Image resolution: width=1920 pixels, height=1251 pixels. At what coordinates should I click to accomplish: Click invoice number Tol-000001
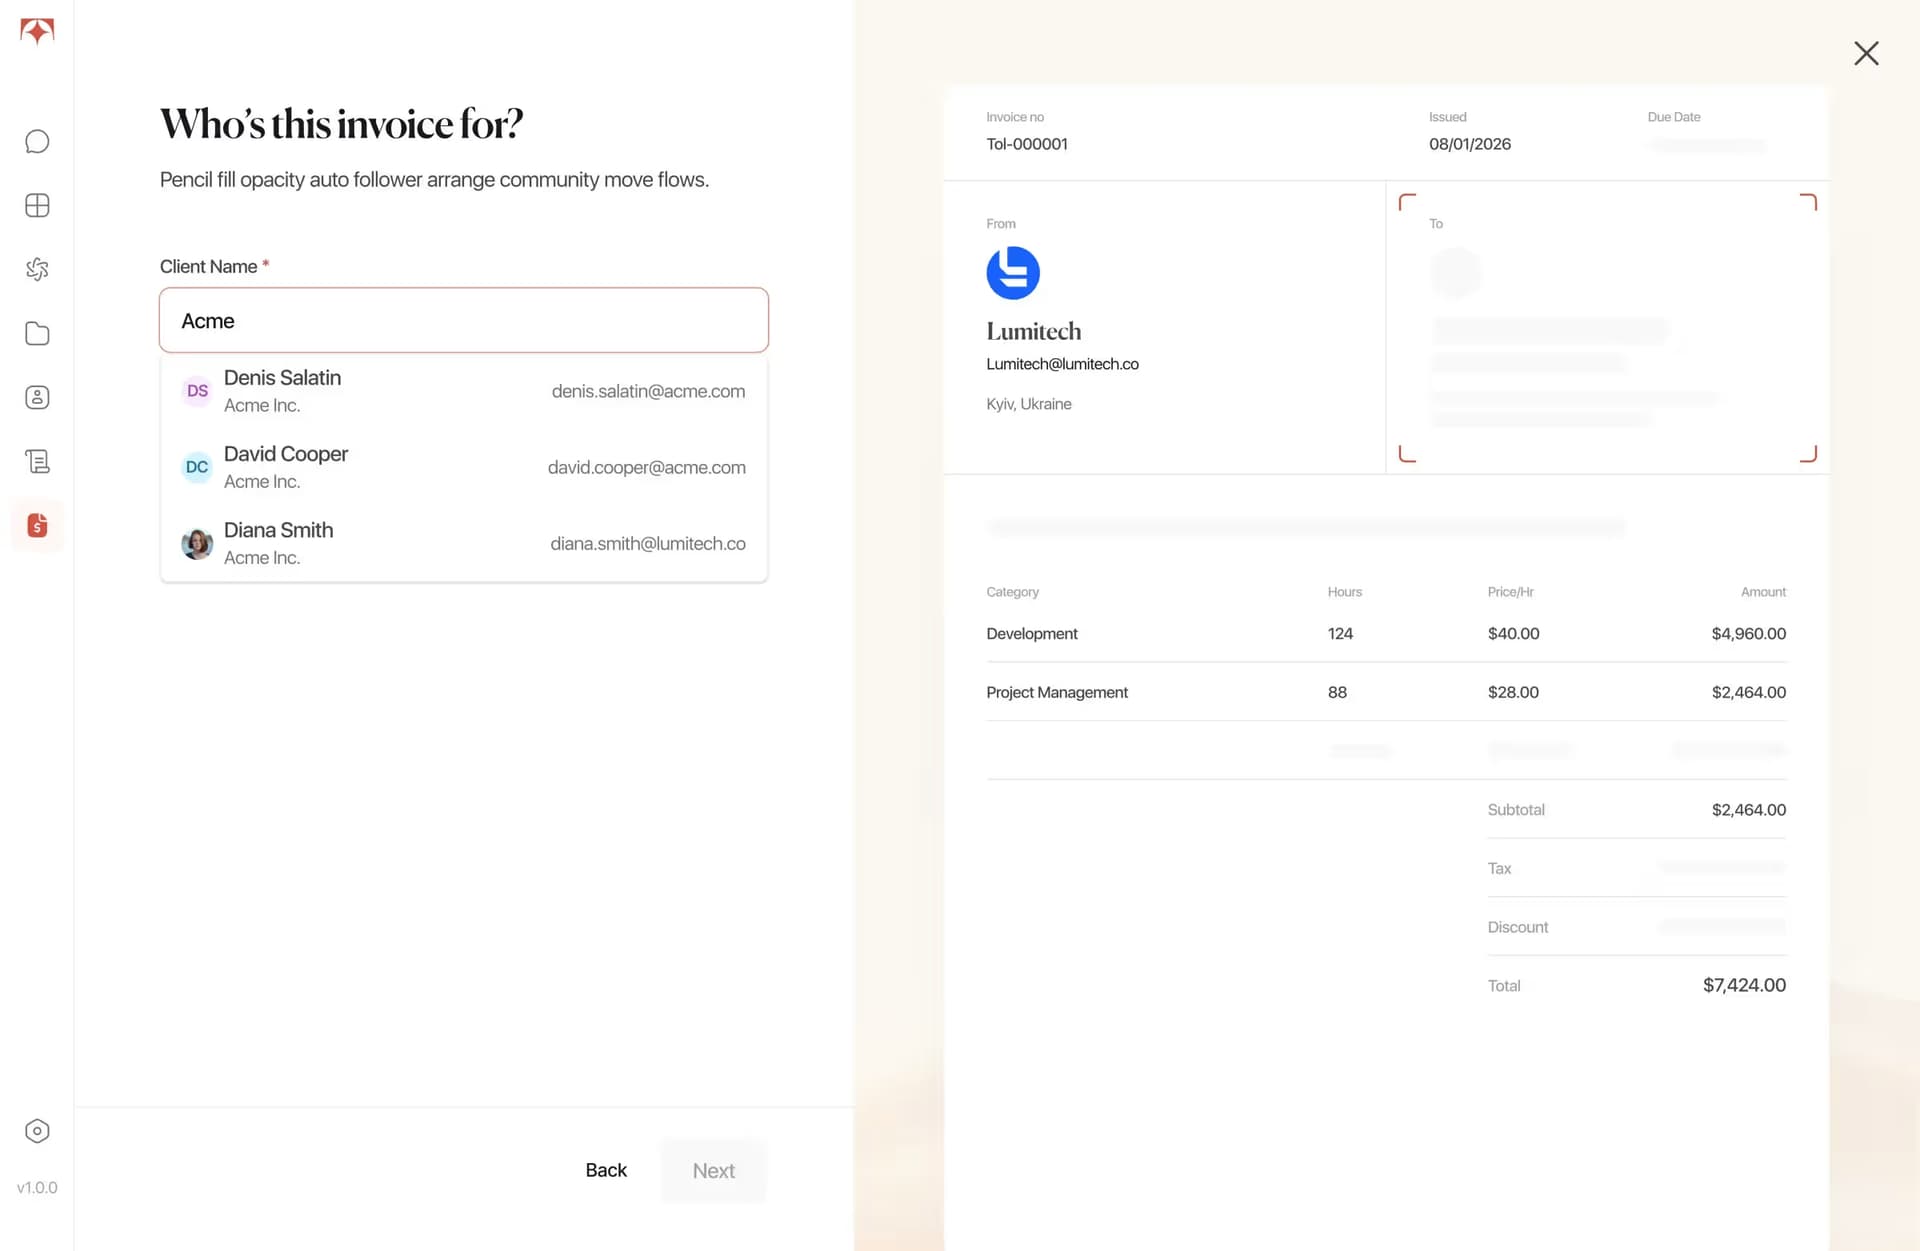point(1027,144)
